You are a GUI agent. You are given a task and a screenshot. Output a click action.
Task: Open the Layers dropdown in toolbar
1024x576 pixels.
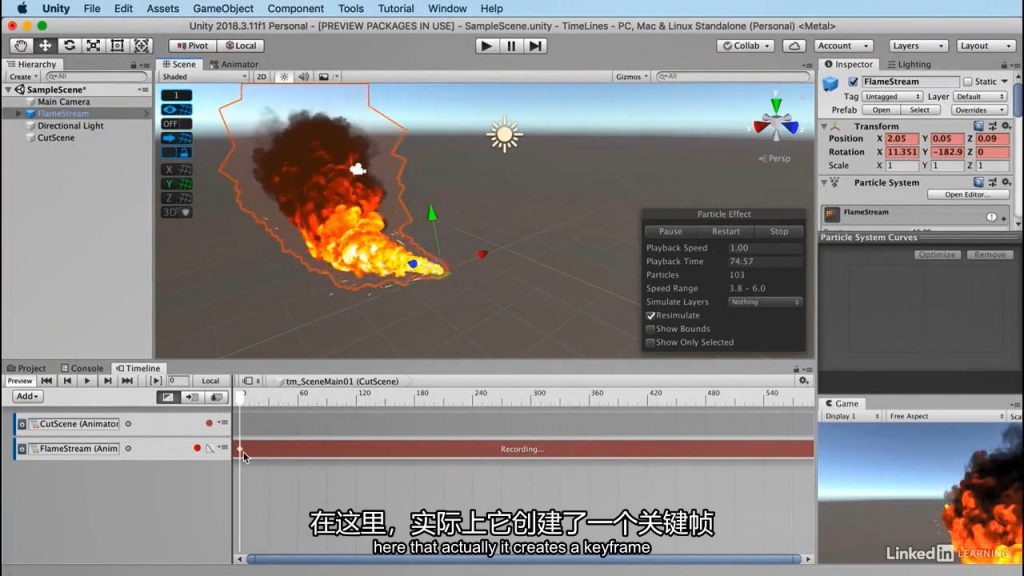click(918, 46)
